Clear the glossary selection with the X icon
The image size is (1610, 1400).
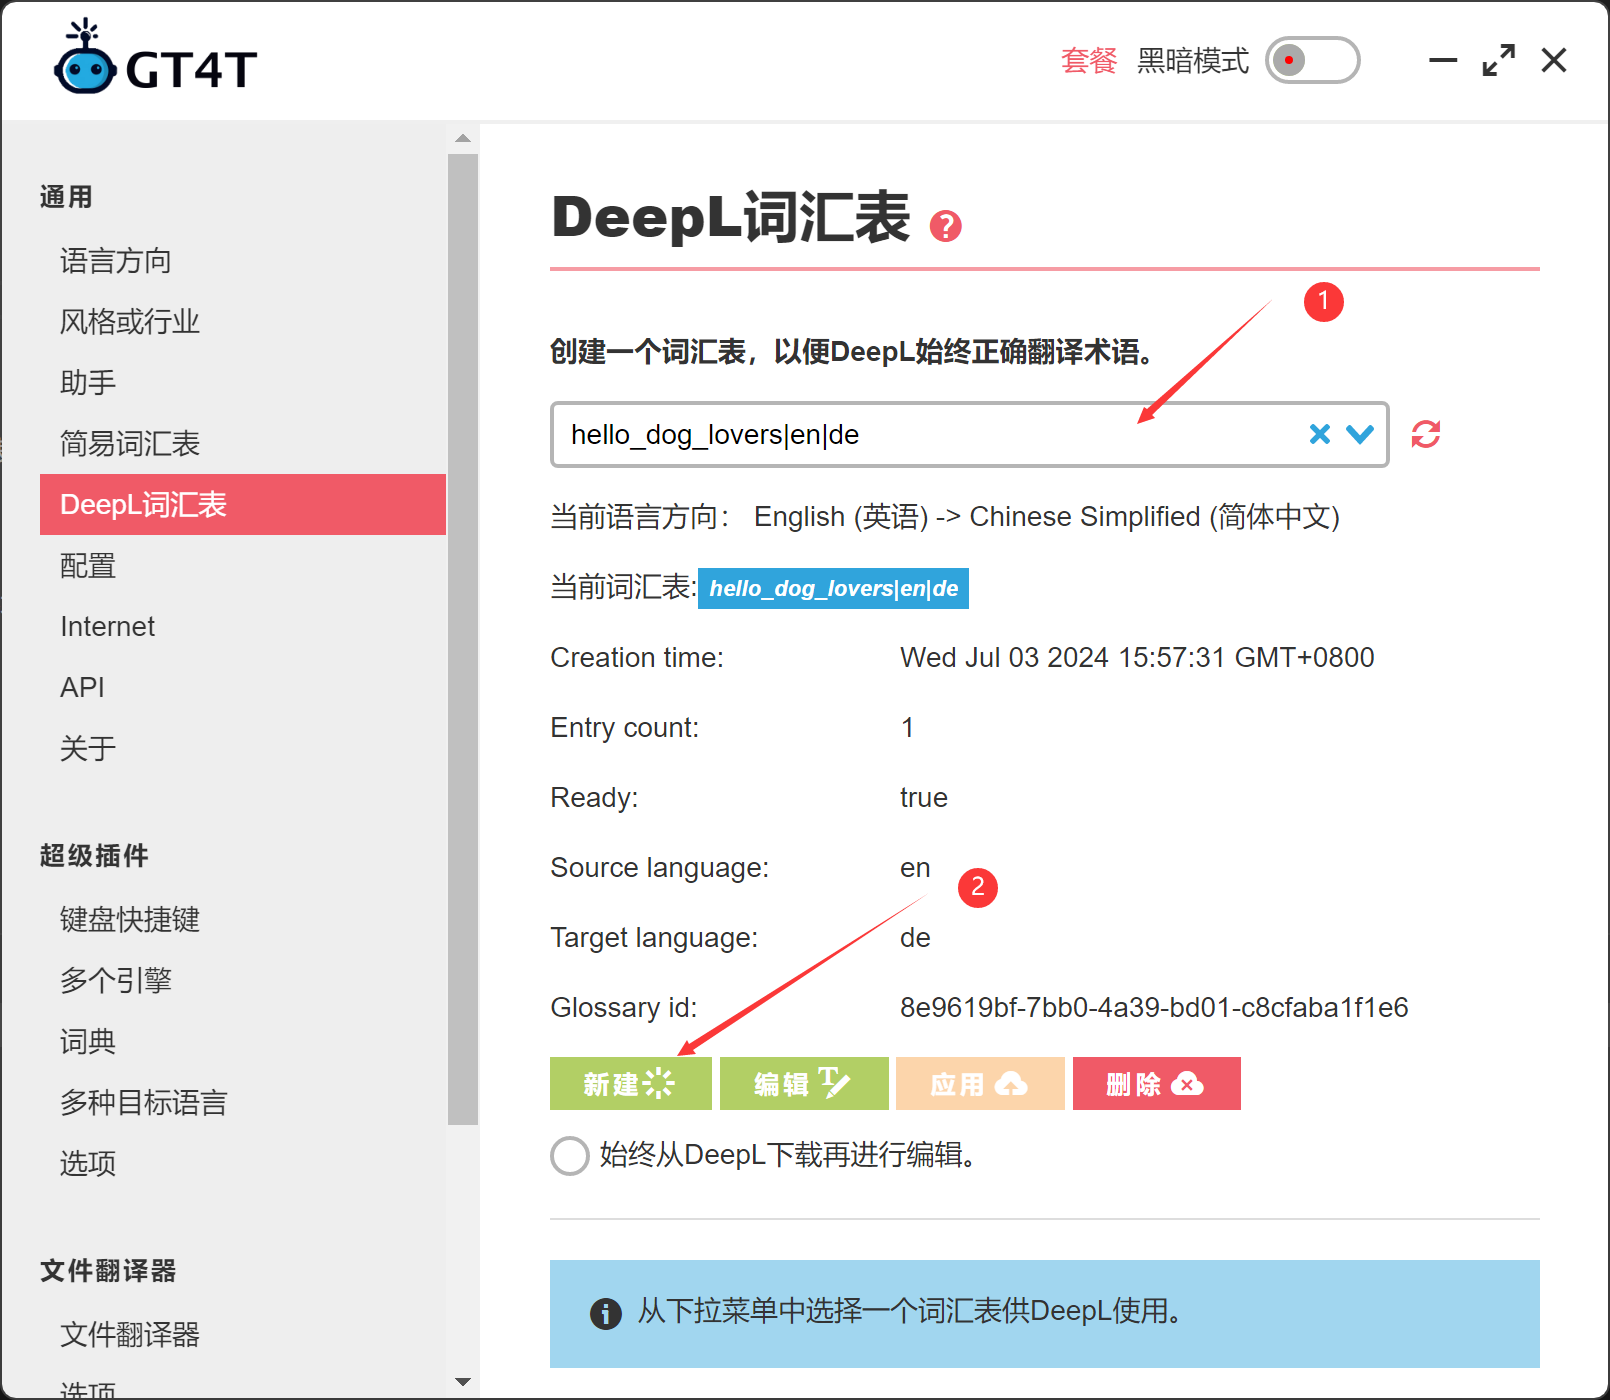click(1320, 434)
